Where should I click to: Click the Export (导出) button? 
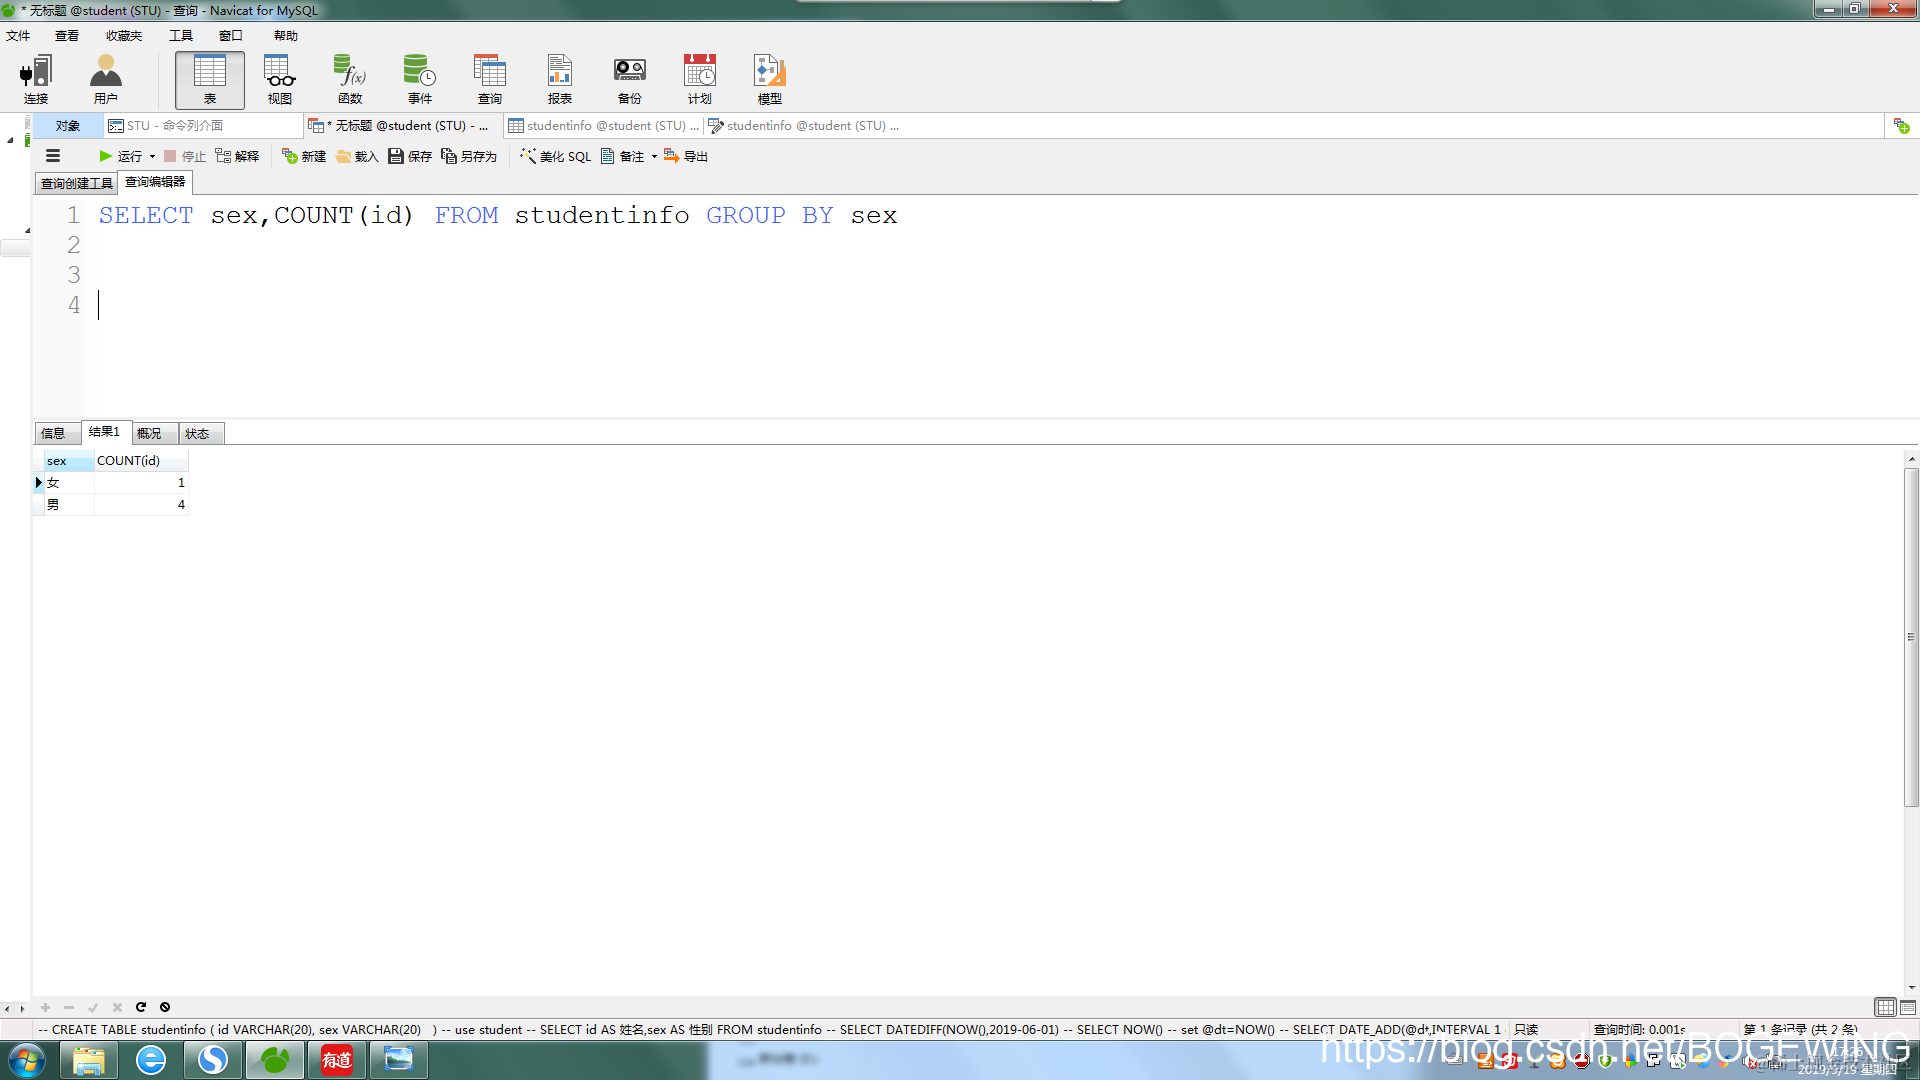[687, 157]
